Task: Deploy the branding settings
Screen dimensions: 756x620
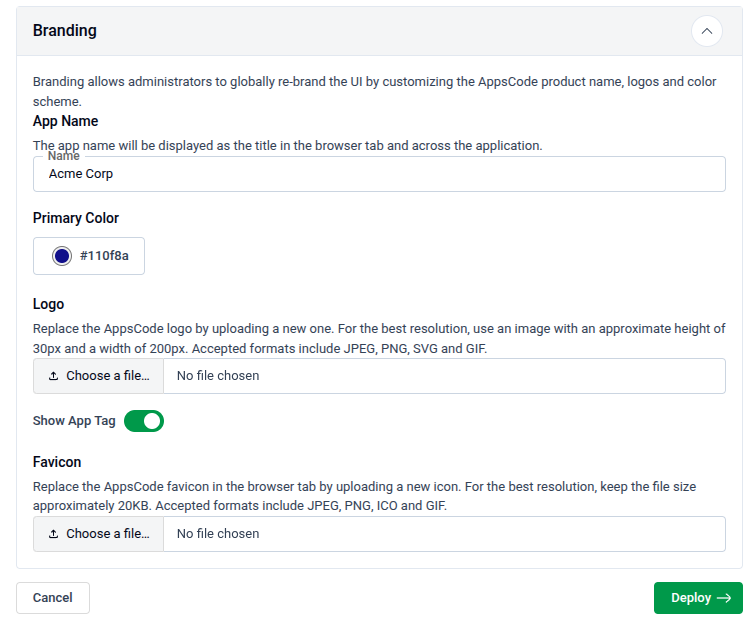Action: pyautogui.click(x=697, y=598)
